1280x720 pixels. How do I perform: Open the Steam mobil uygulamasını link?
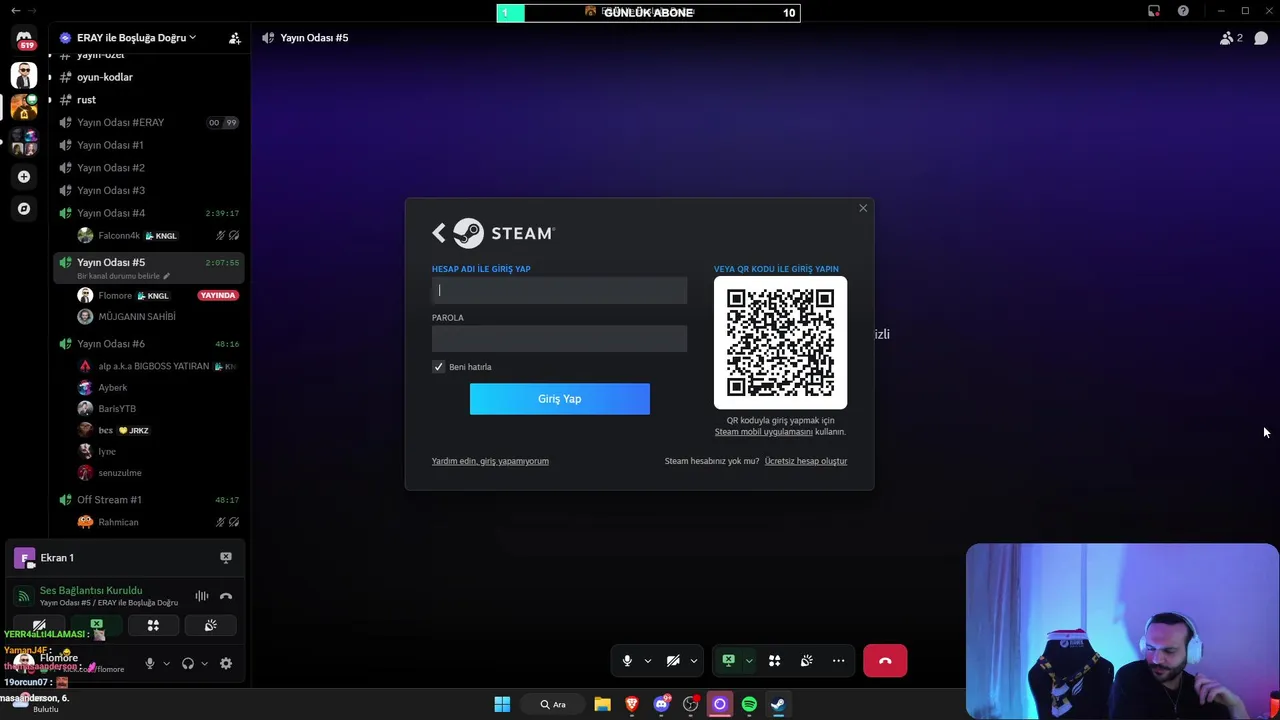pos(764,432)
